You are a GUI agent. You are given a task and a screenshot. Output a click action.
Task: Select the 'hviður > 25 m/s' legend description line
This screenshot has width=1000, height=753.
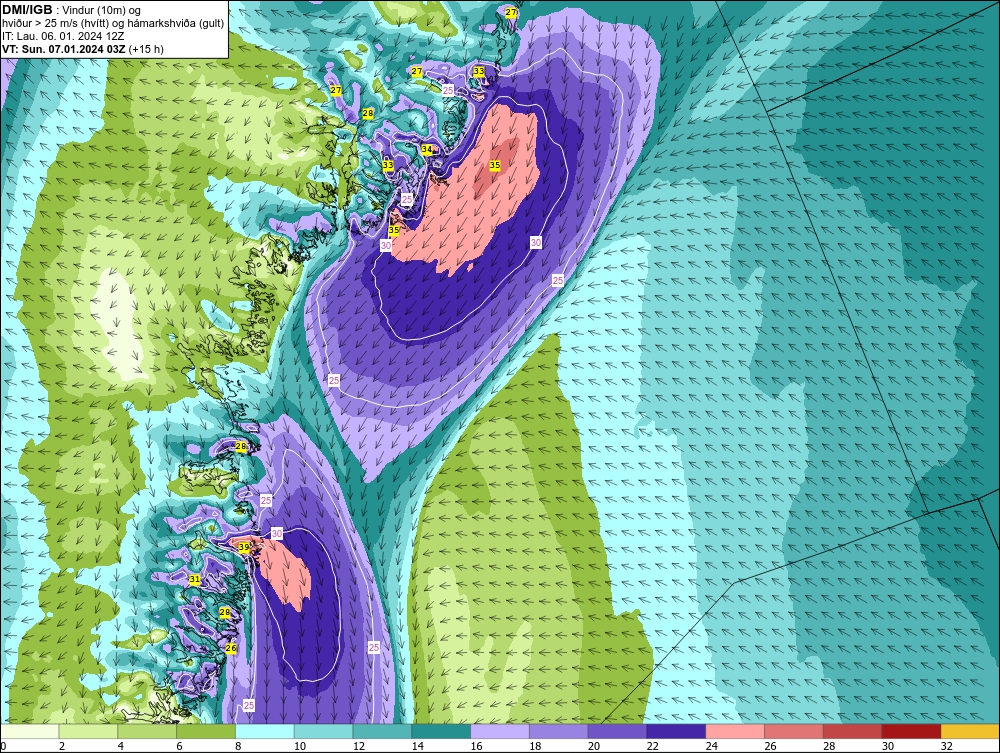coord(113,23)
